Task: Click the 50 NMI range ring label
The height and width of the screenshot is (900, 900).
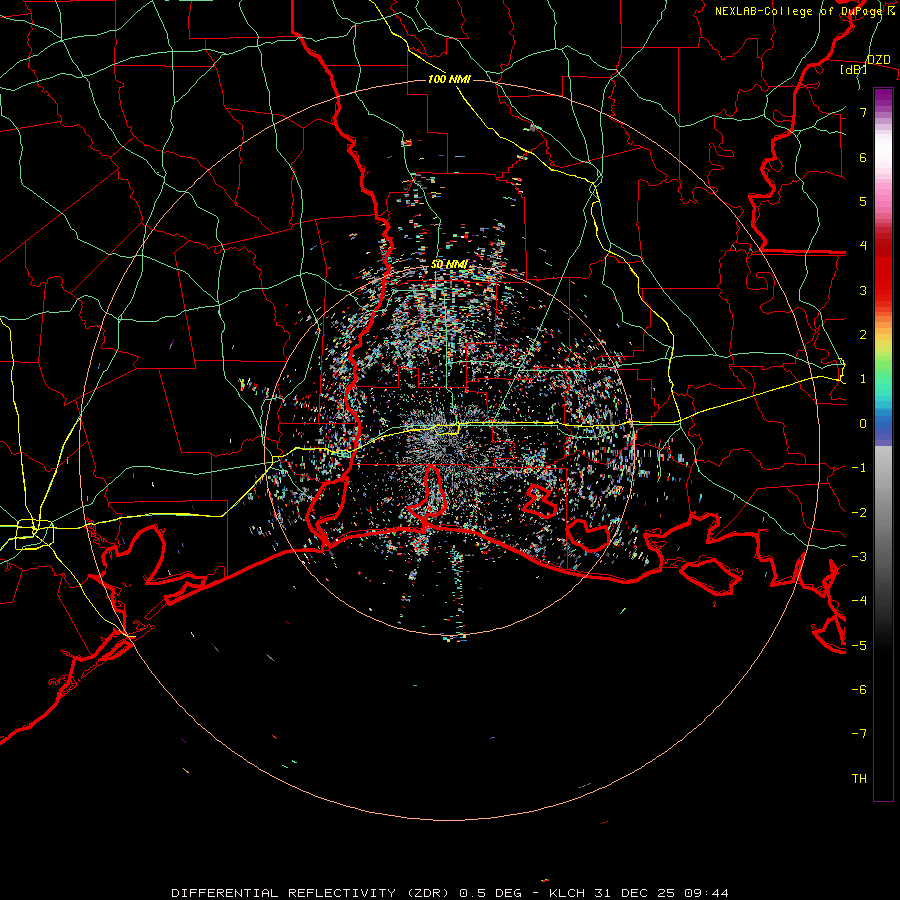Action: pos(449,264)
